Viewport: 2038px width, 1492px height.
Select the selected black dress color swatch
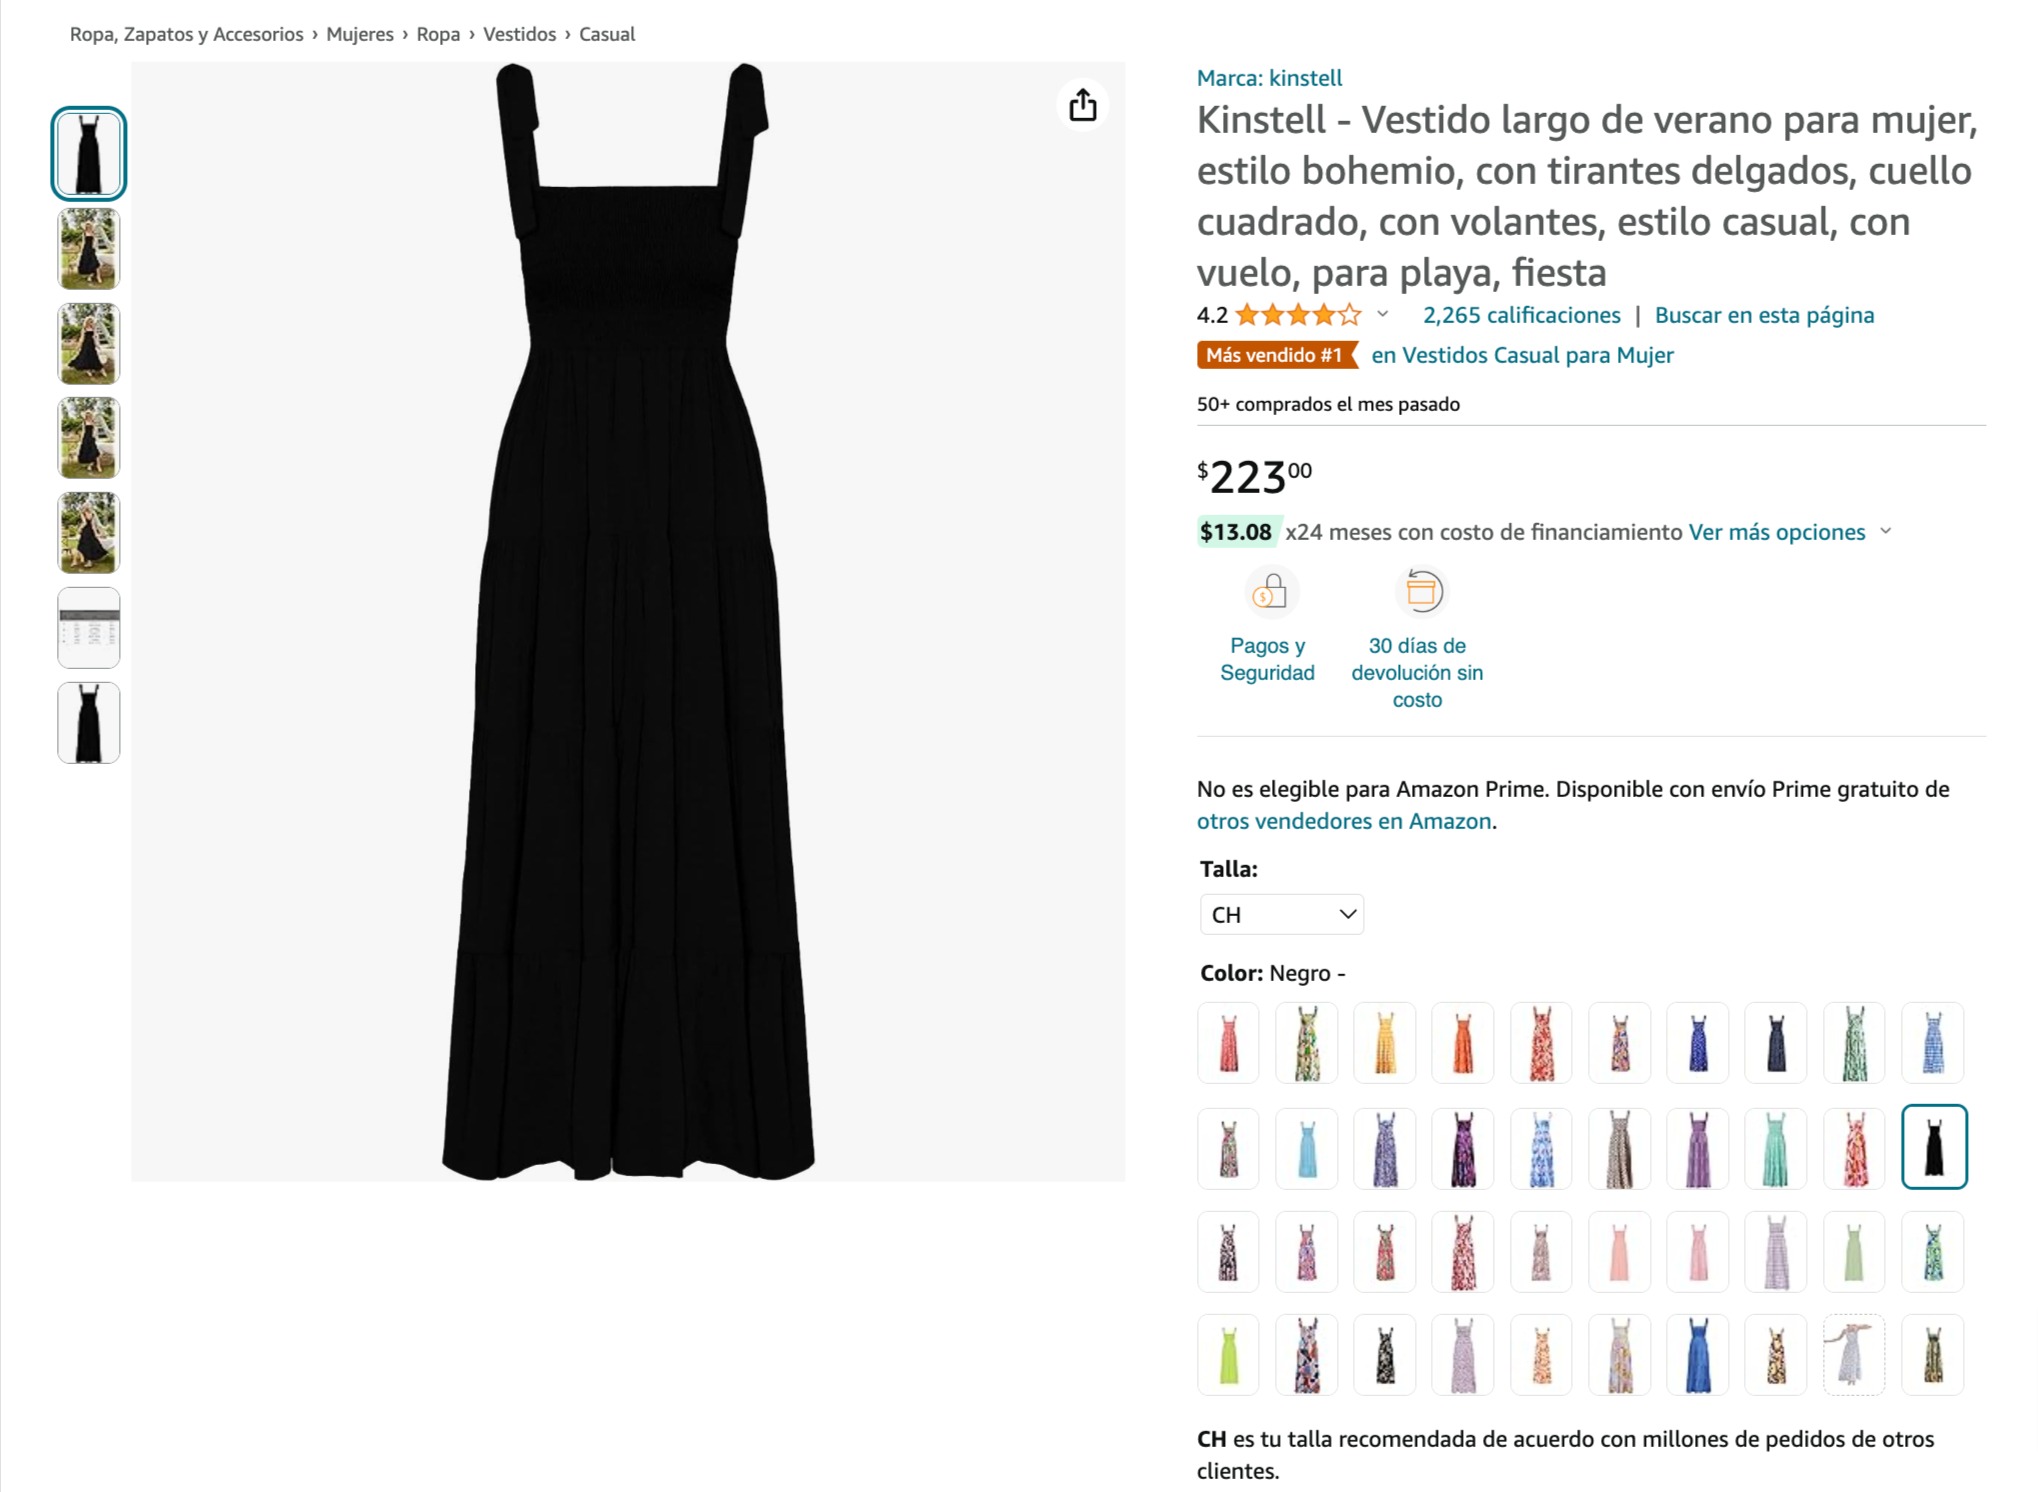pos(1933,1147)
